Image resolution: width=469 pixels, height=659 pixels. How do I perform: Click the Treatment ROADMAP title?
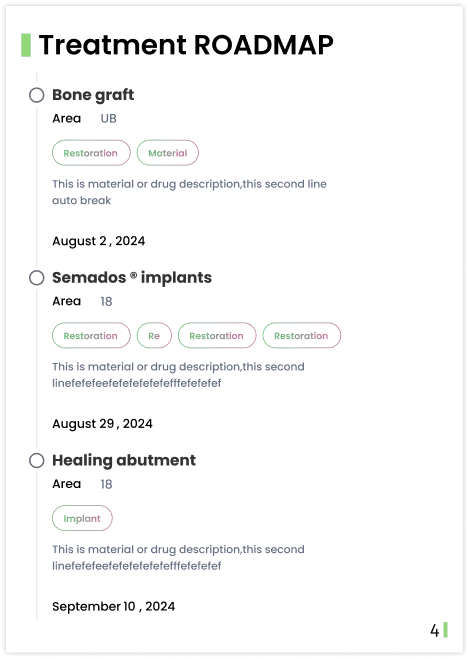click(x=186, y=45)
